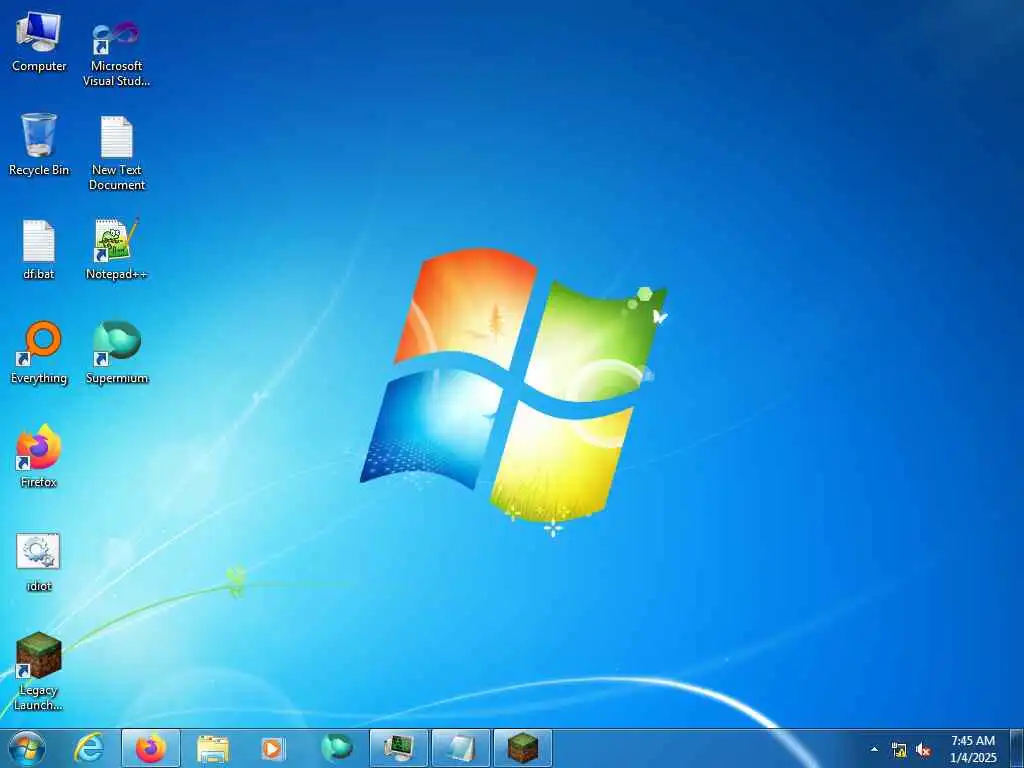Viewport: 1024px width, 768px height.
Task: Switch to the notepad window in taskbar
Action: (460, 748)
